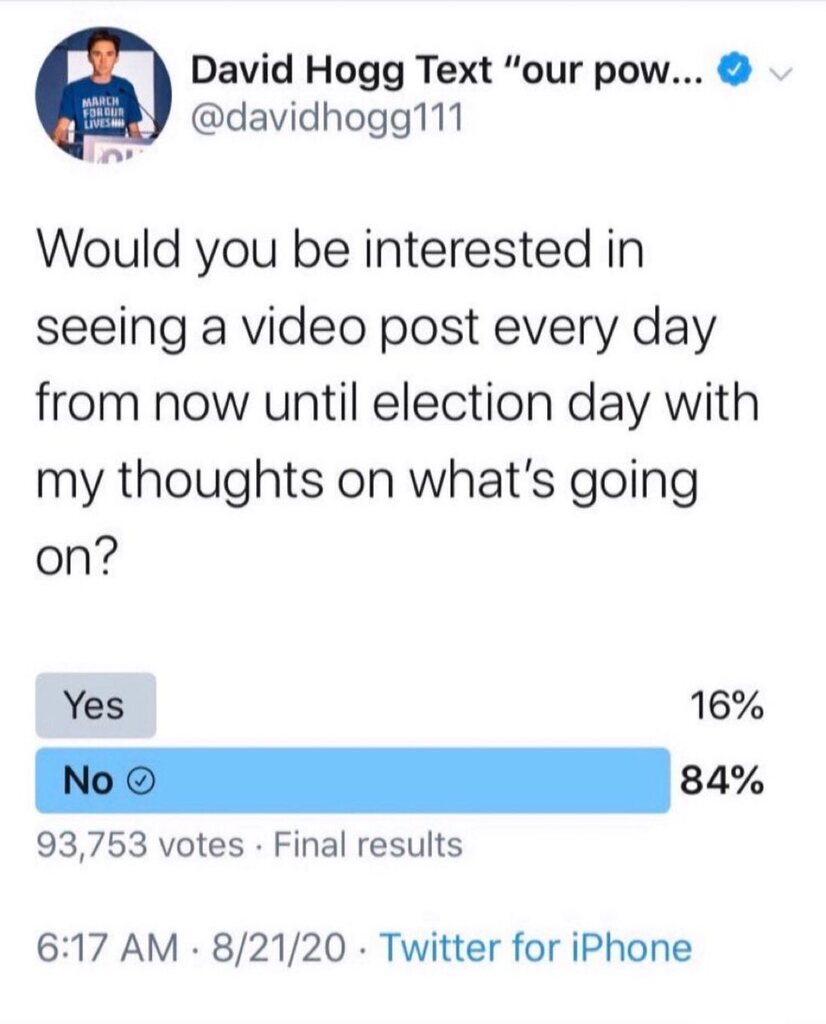Click the Final results label
This screenshot has width=826, height=1024.
coord(368,845)
